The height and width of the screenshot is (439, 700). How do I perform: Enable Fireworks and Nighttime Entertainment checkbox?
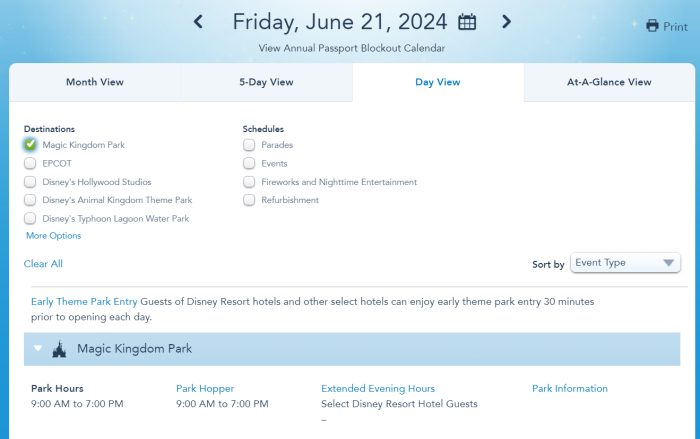tap(249, 182)
